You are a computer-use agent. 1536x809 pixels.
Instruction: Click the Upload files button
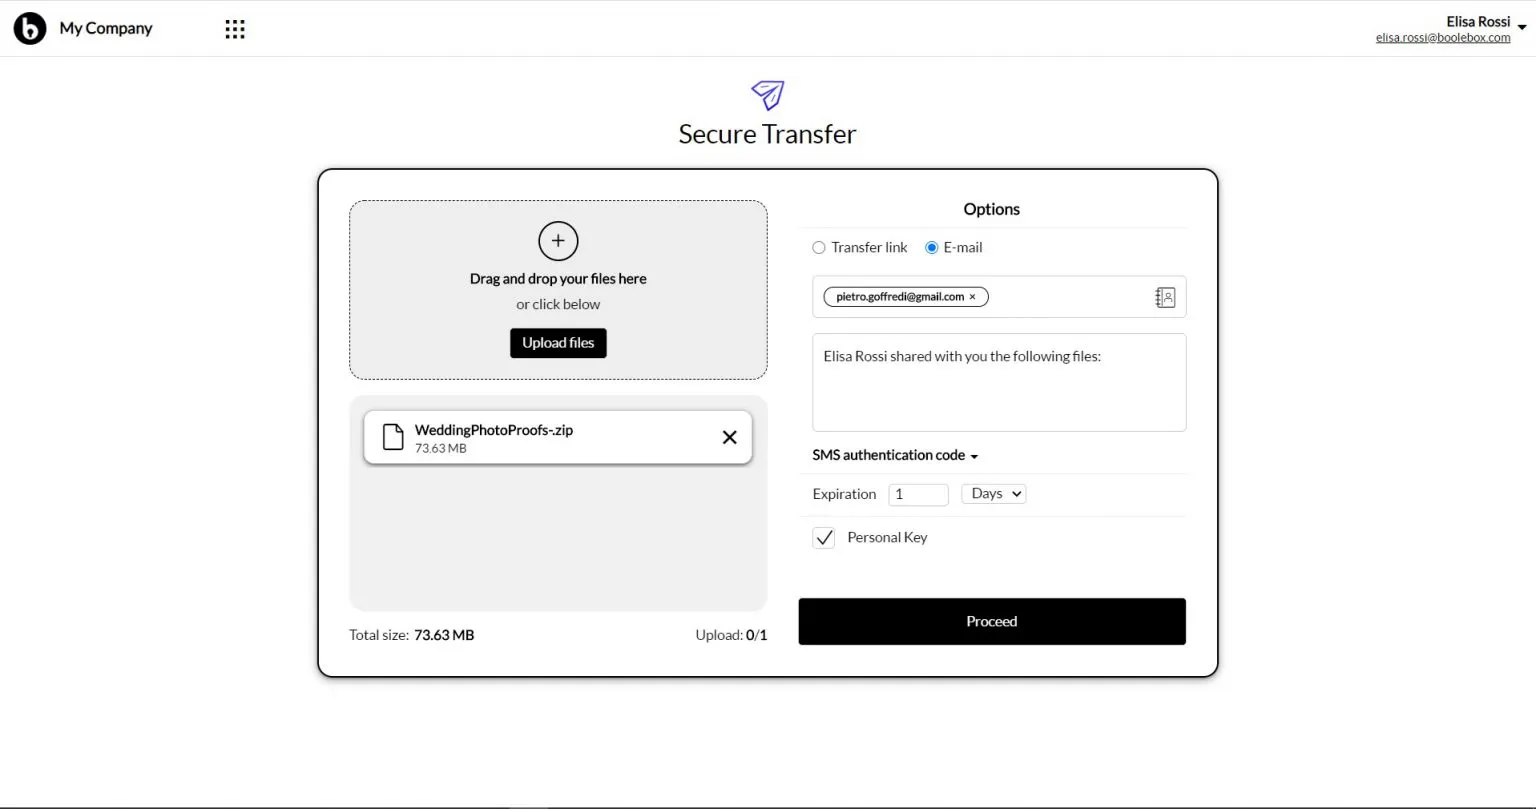558,343
